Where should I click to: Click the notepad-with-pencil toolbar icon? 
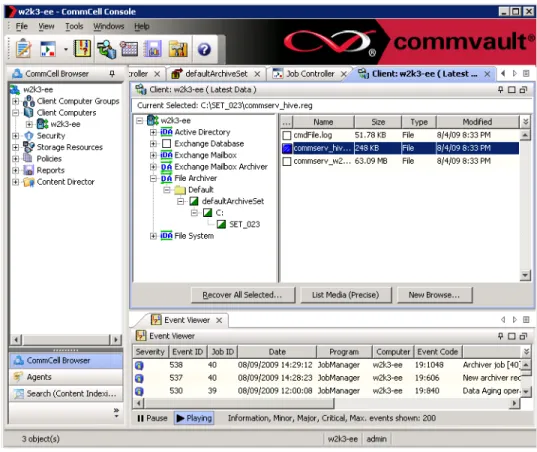[x=23, y=49]
